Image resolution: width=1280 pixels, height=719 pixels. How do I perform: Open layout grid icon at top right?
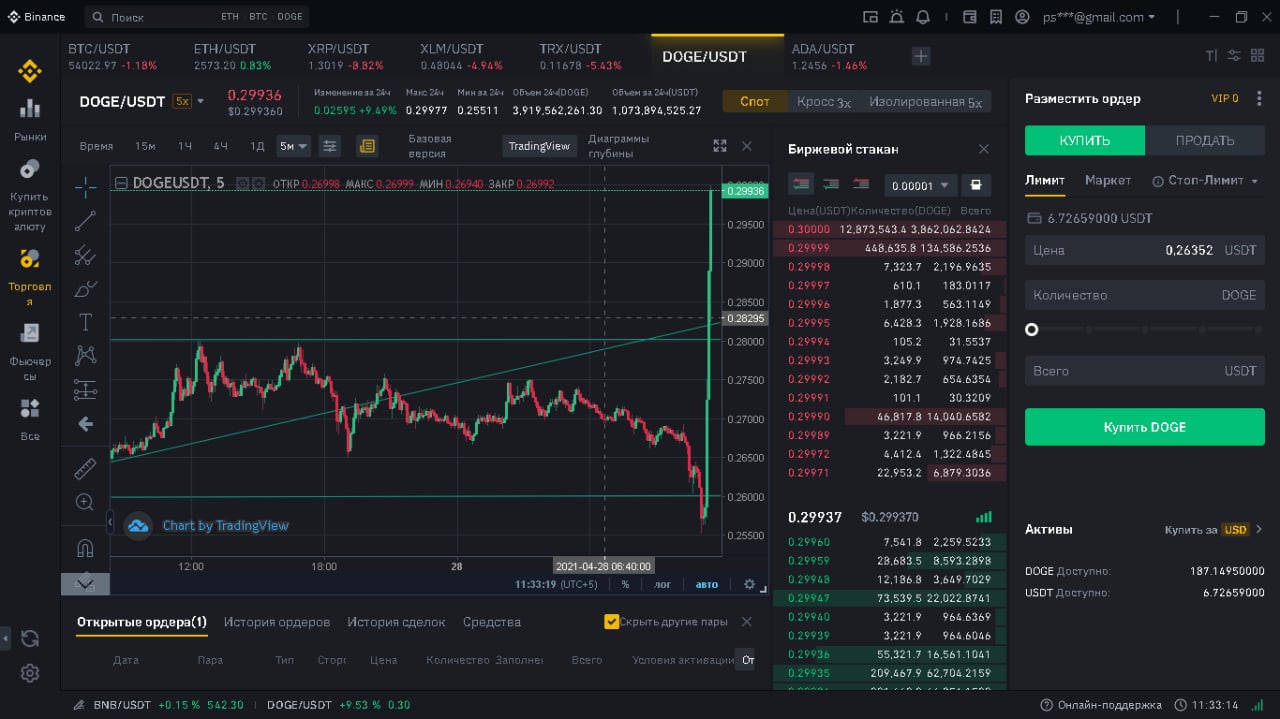point(1258,56)
